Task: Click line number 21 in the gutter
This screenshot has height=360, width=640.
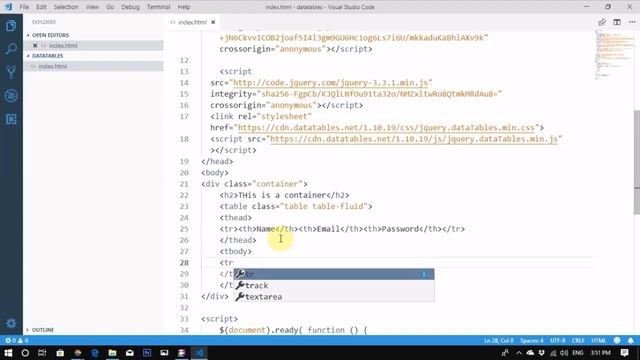Action: [x=184, y=184]
